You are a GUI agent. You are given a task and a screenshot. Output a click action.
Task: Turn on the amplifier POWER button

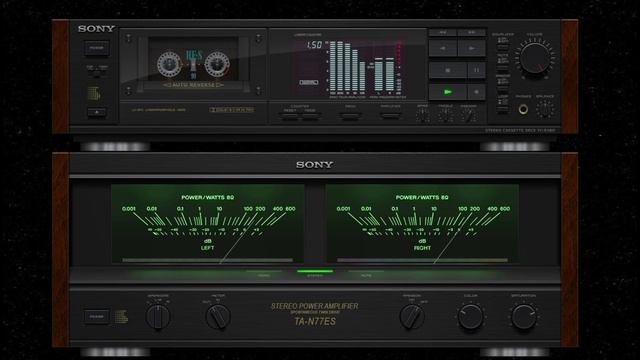(97, 316)
